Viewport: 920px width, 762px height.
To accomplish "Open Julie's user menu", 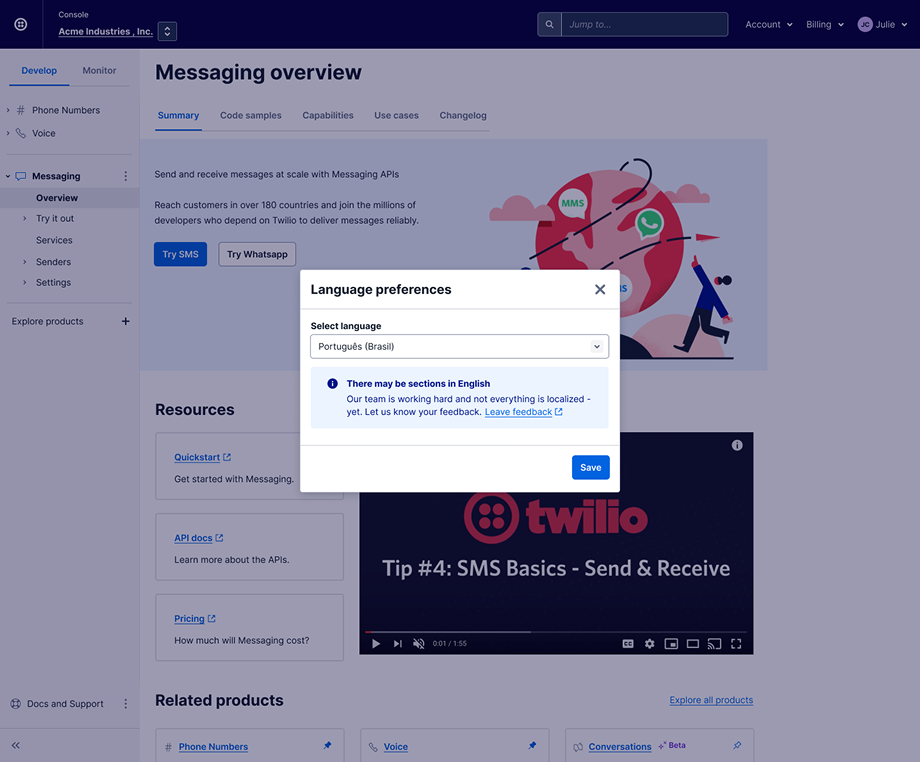I will [x=882, y=25].
